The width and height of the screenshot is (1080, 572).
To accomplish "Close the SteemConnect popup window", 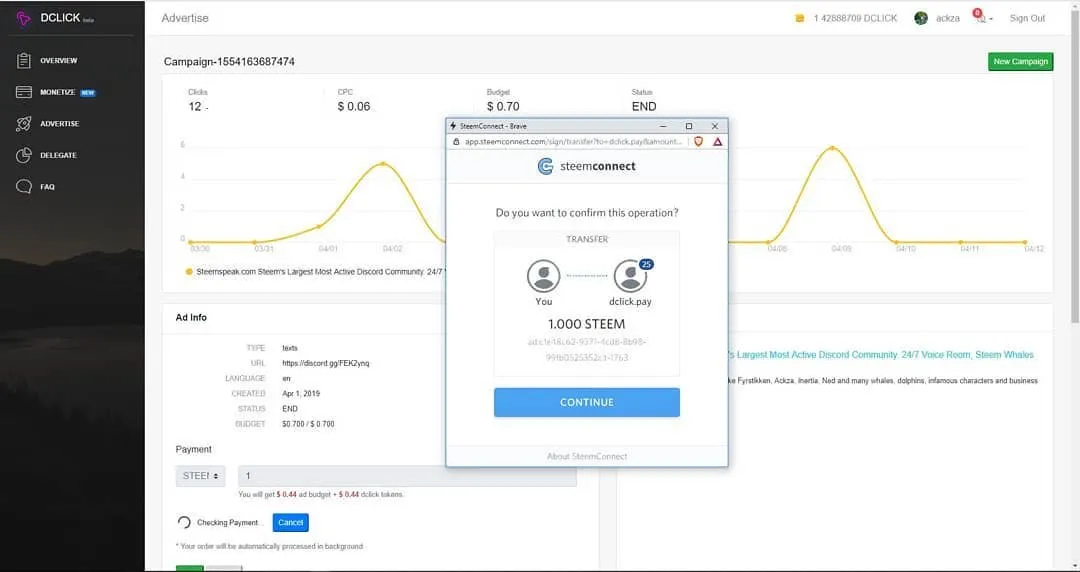I will click(714, 126).
